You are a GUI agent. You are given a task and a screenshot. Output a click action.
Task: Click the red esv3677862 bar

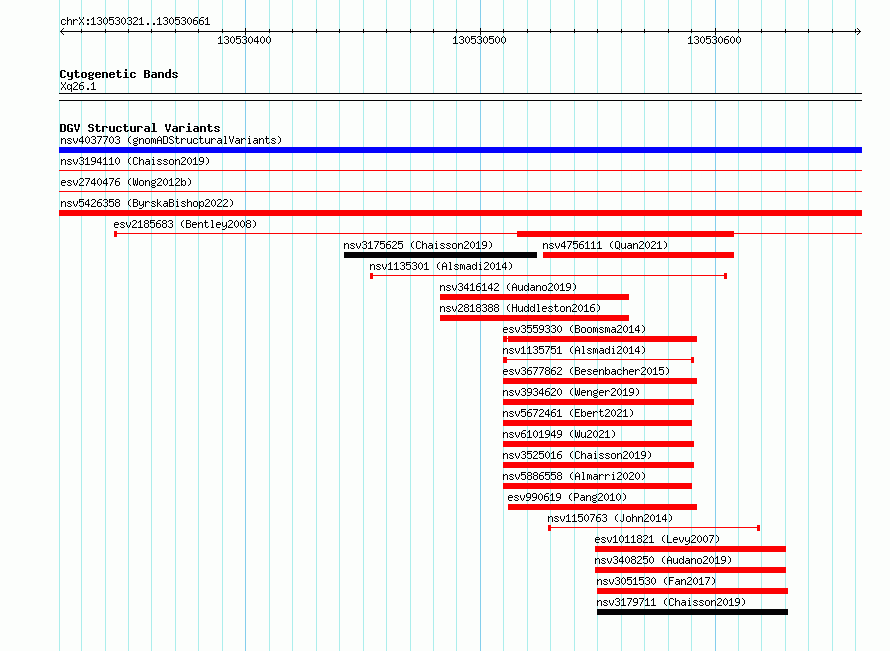(x=600, y=381)
